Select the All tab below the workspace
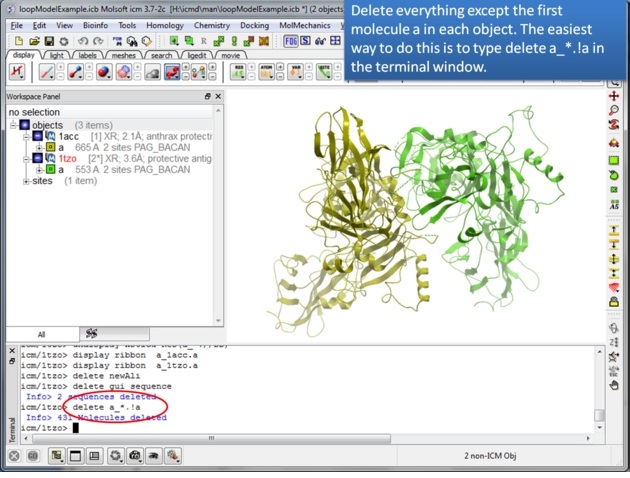 point(43,334)
